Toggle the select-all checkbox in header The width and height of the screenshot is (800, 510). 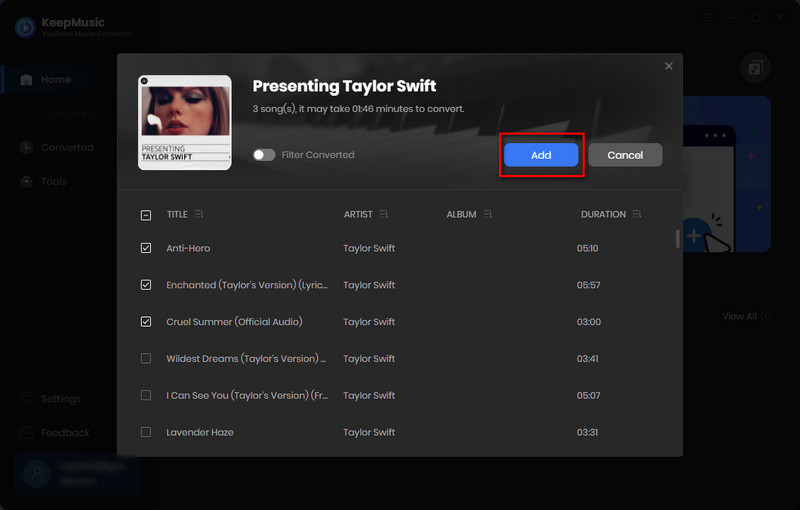tap(146, 215)
